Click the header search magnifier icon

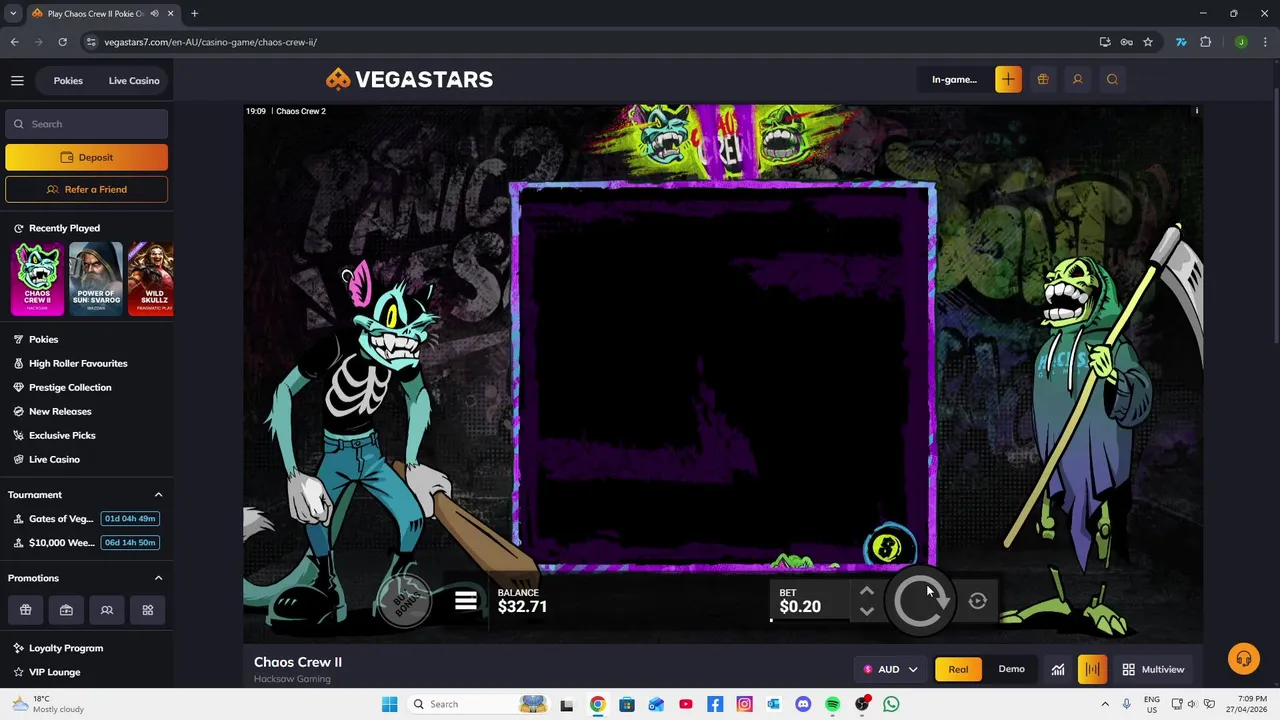(x=1112, y=79)
